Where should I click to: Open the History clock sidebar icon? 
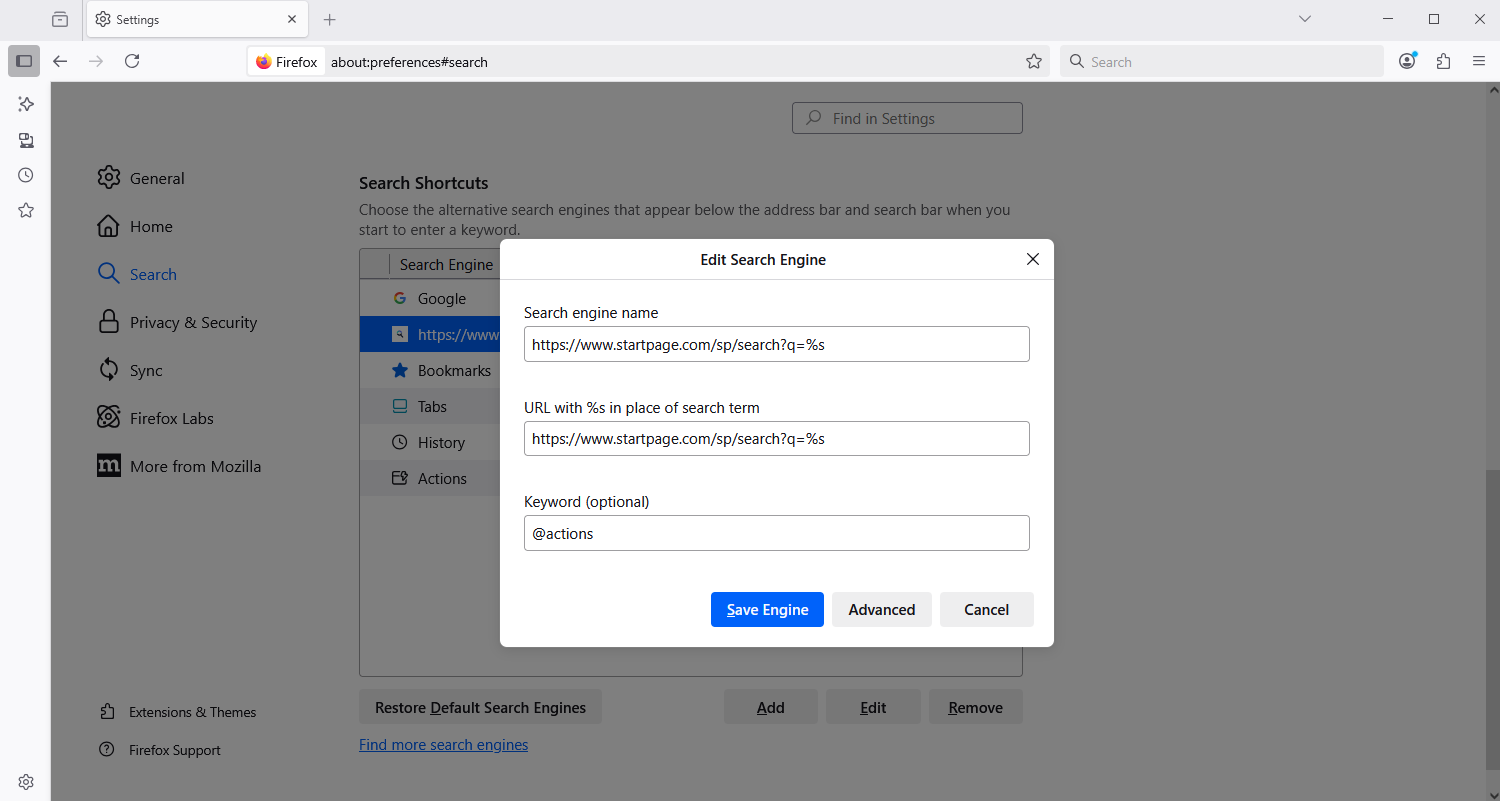26,175
